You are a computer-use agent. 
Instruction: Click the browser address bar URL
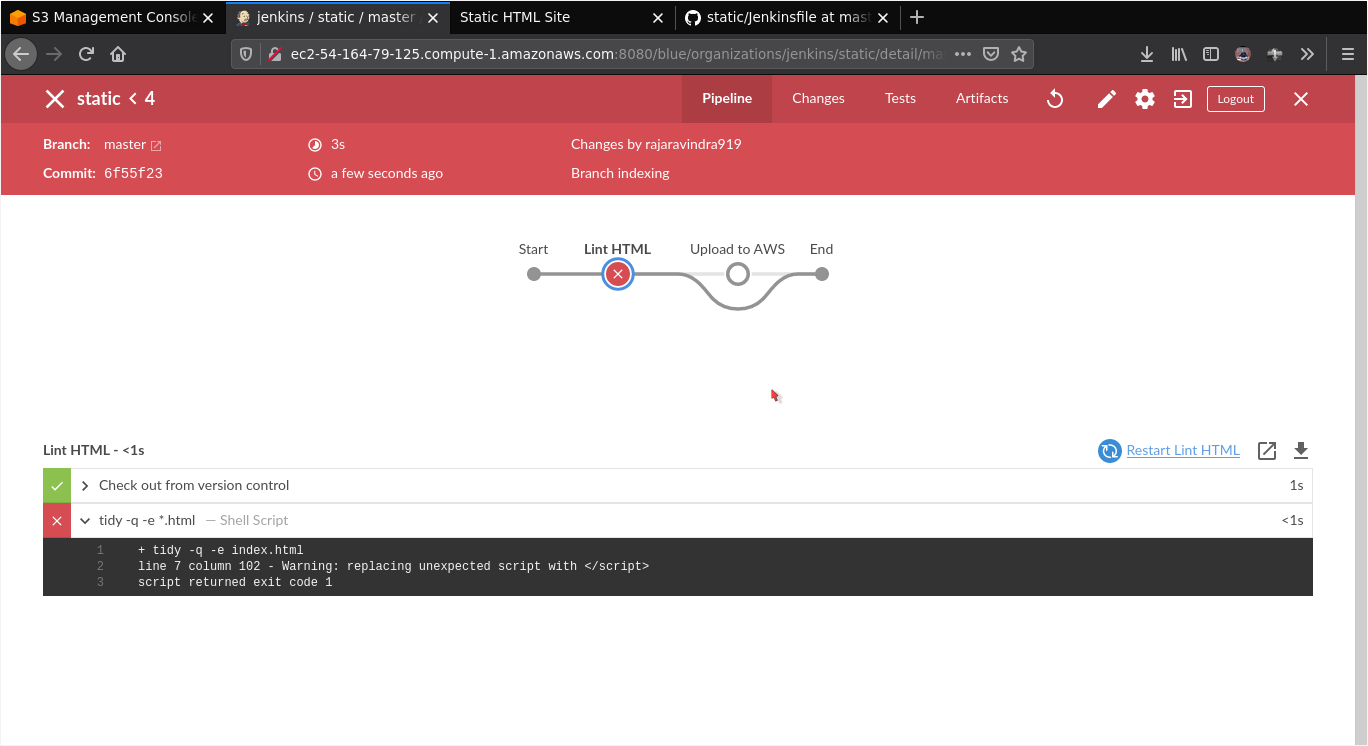616,54
